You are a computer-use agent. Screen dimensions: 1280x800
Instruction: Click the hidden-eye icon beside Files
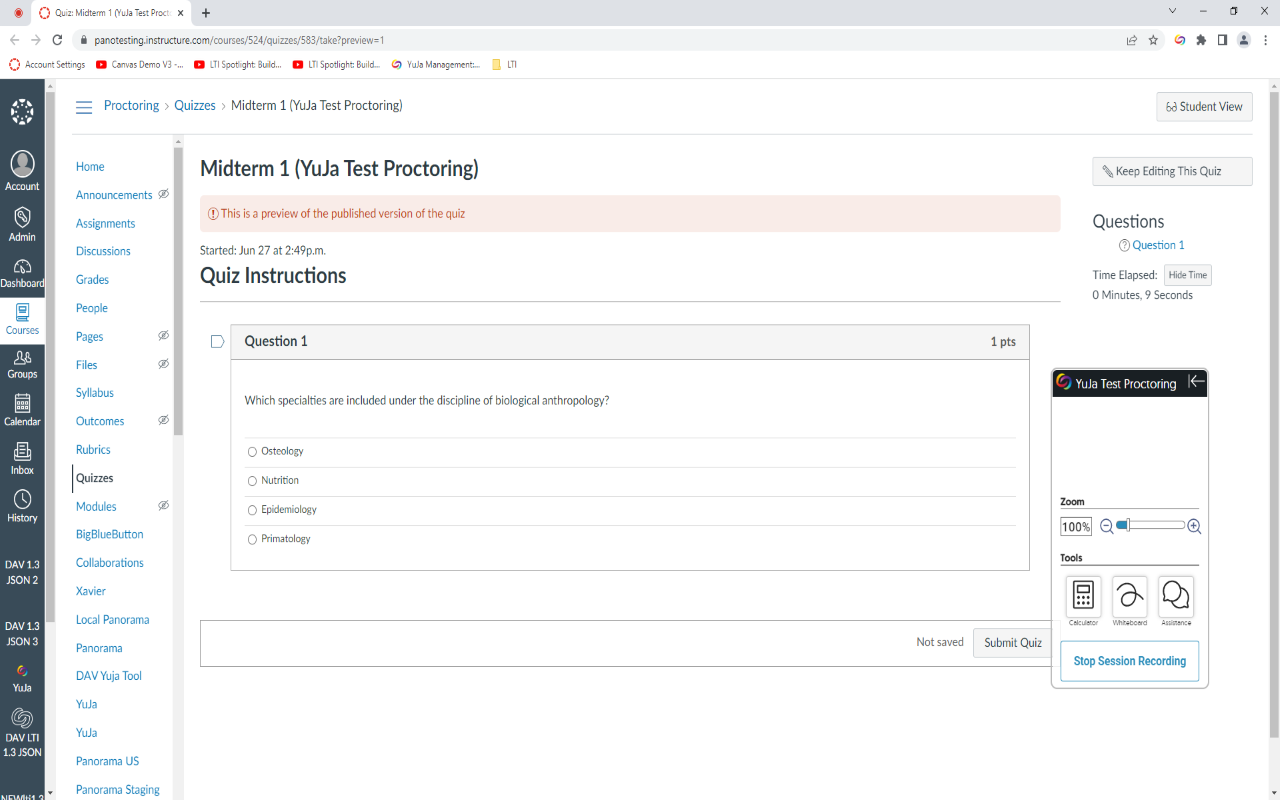pos(163,364)
